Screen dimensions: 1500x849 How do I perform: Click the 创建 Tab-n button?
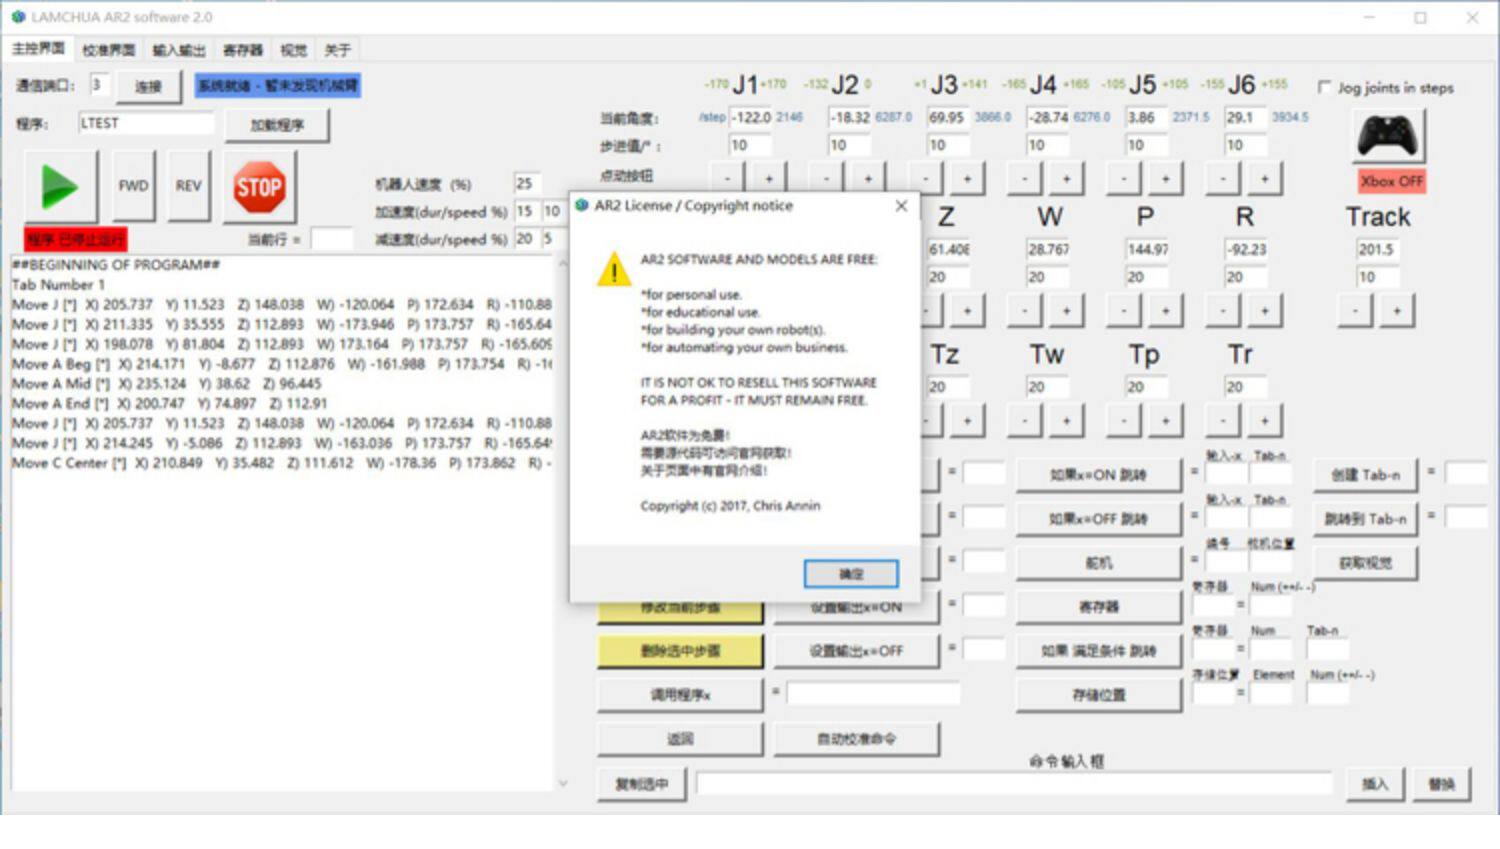[x=1366, y=475]
